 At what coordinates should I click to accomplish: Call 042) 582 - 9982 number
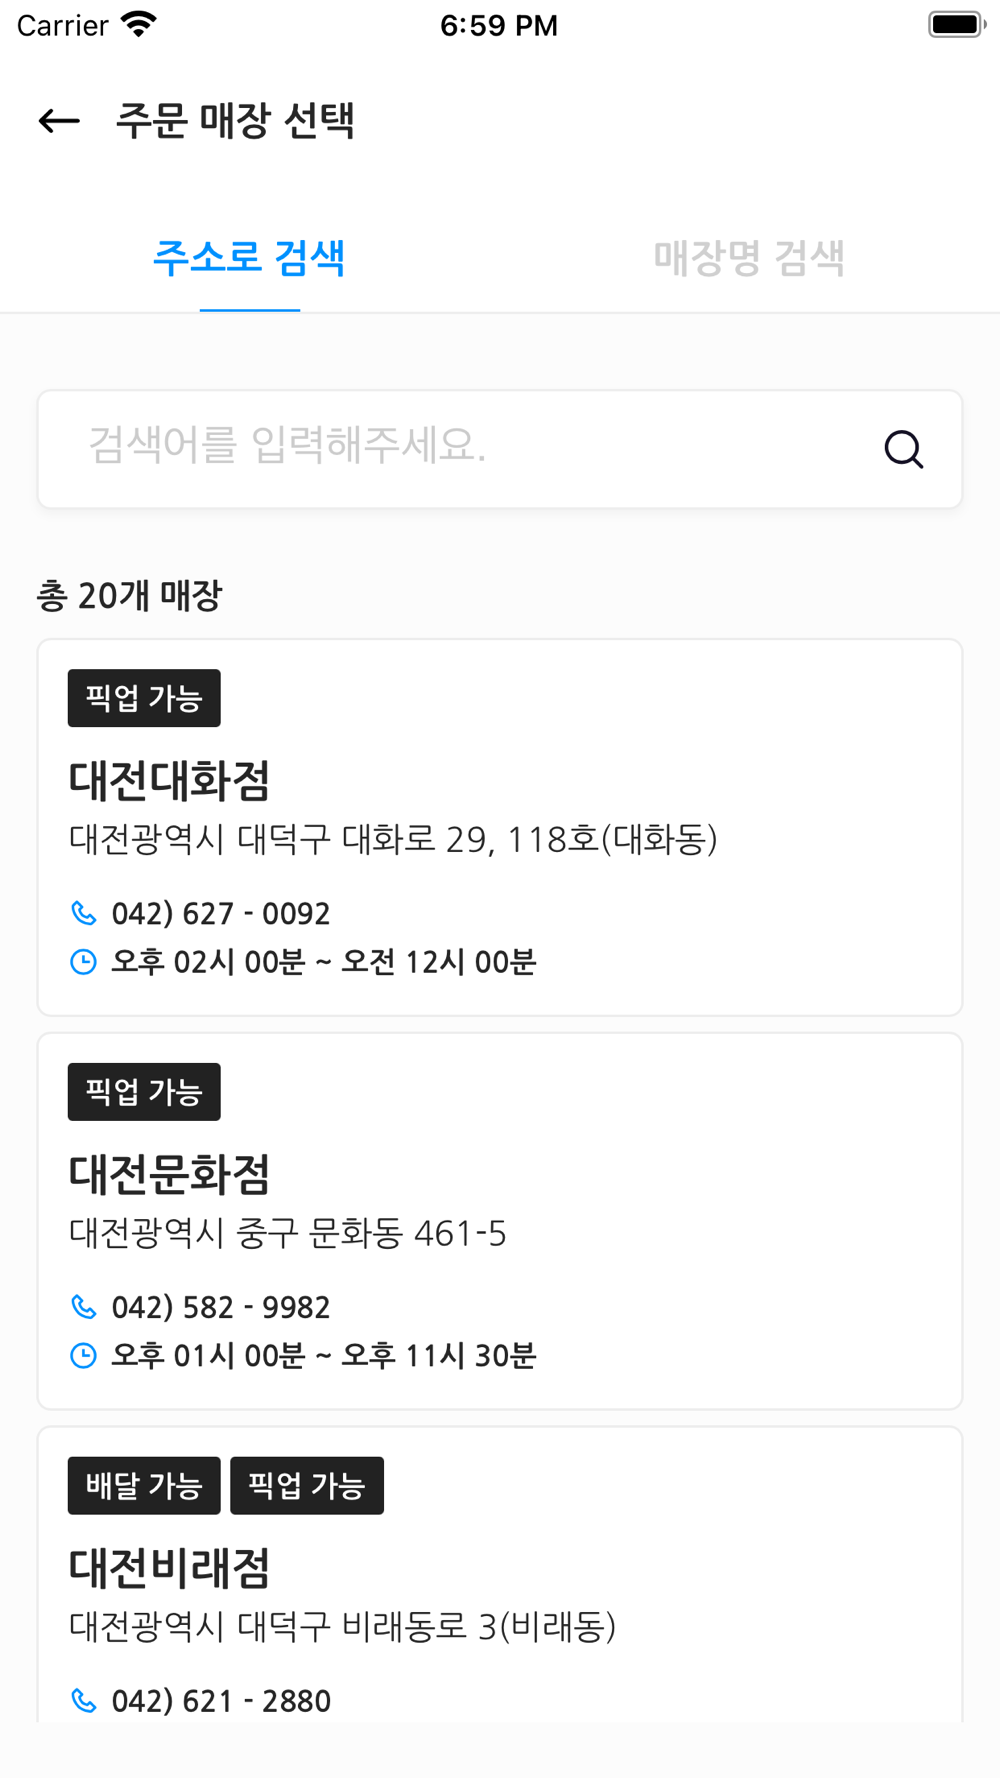(221, 1308)
